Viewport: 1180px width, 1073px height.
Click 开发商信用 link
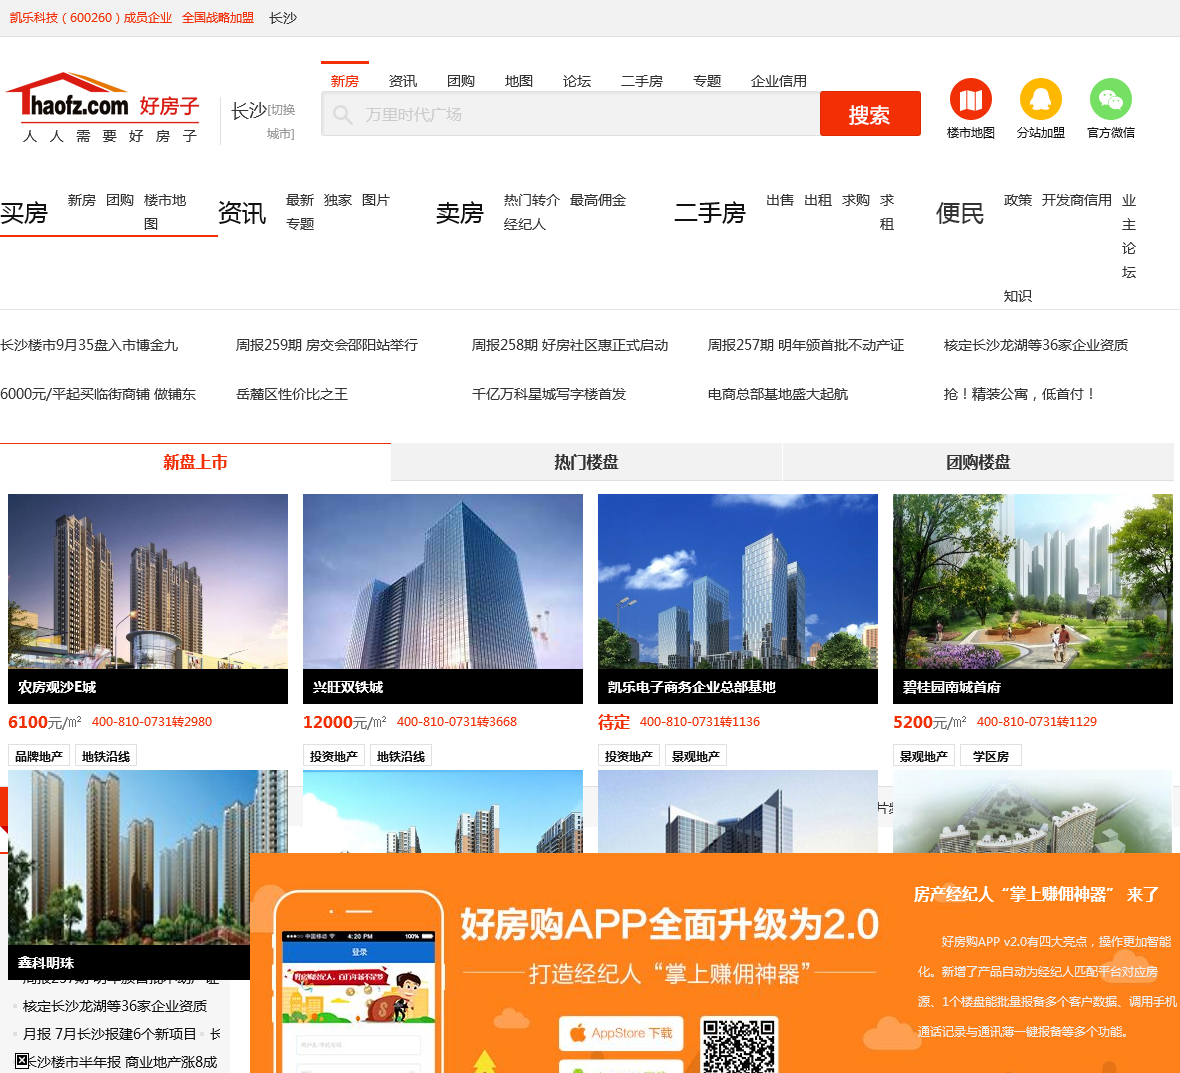(x=1076, y=200)
